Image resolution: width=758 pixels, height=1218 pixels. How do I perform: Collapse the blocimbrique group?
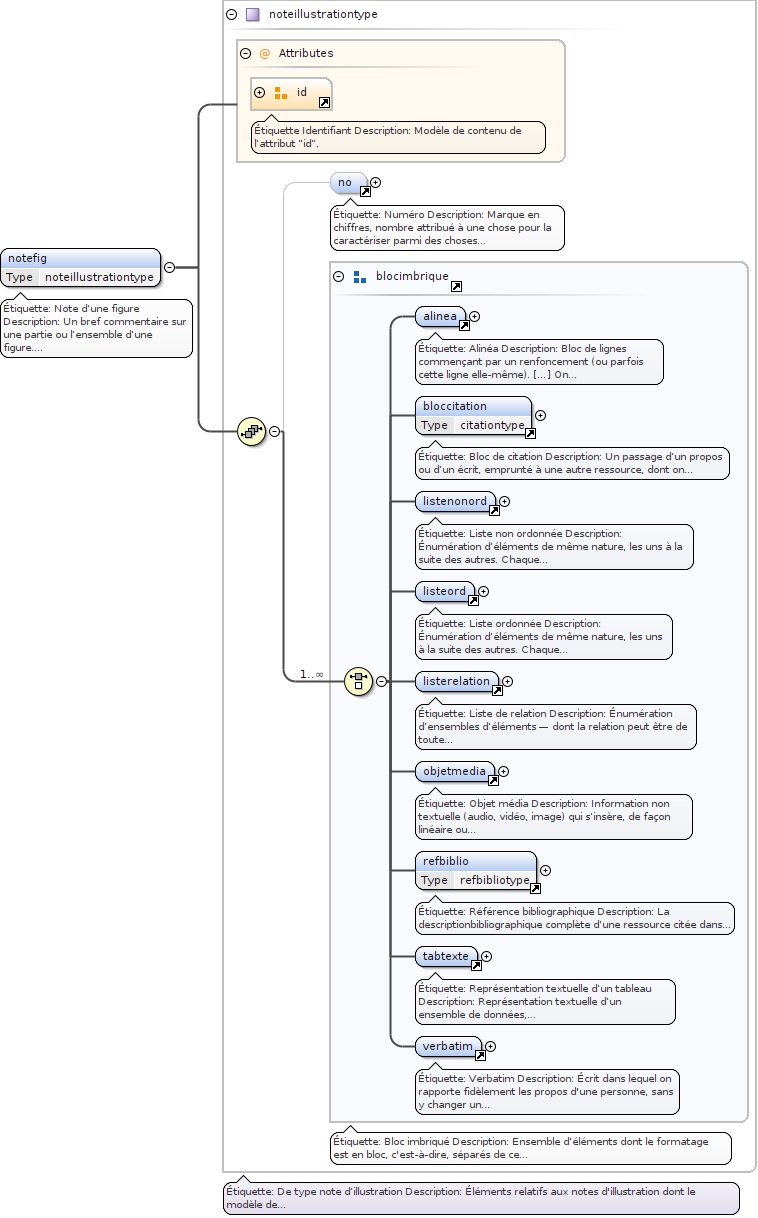click(x=338, y=277)
